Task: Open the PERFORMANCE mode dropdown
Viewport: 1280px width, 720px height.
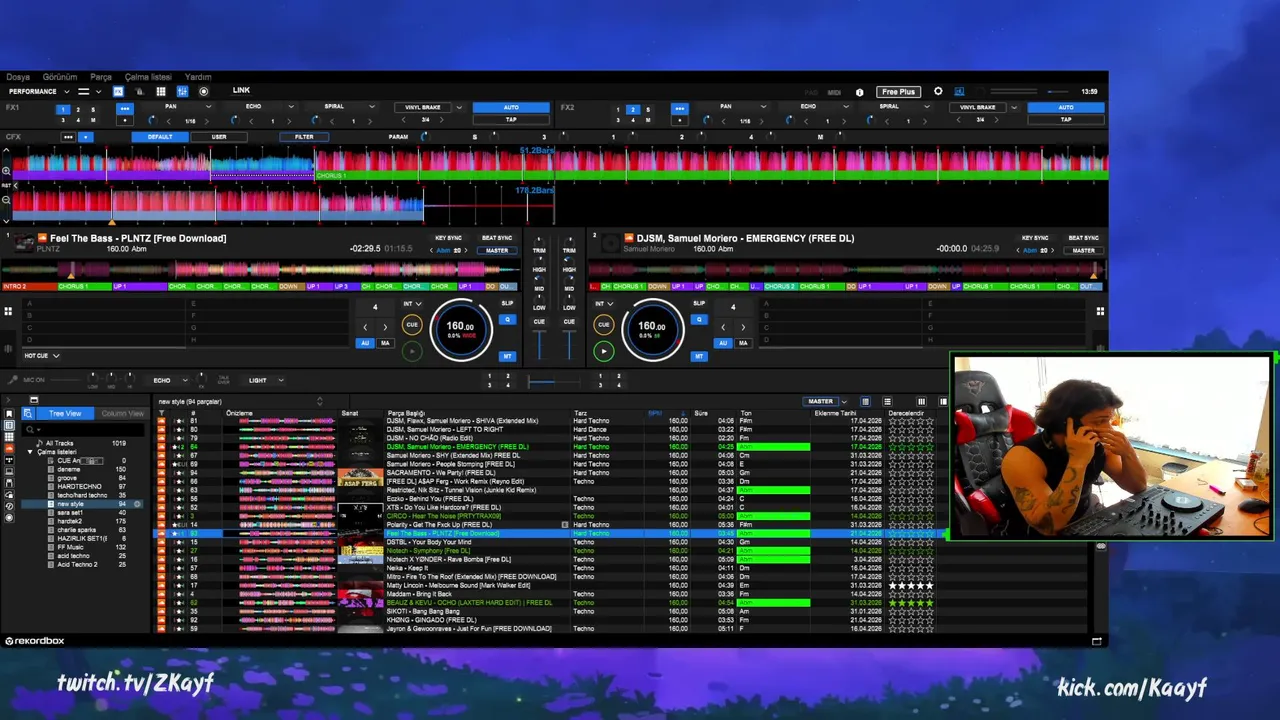Action: [x=67, y=91]
